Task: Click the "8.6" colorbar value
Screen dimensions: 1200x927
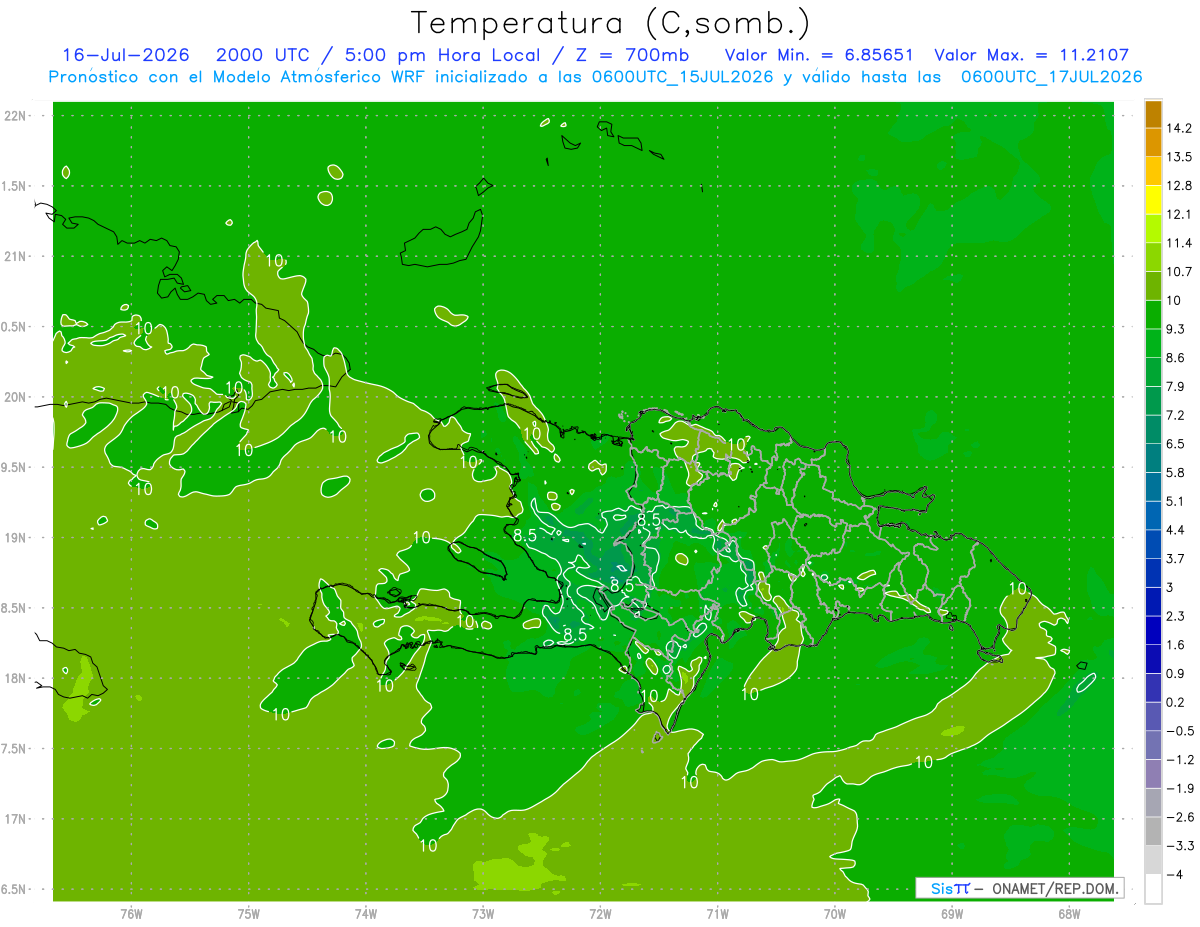Action: coord(1175,358)
